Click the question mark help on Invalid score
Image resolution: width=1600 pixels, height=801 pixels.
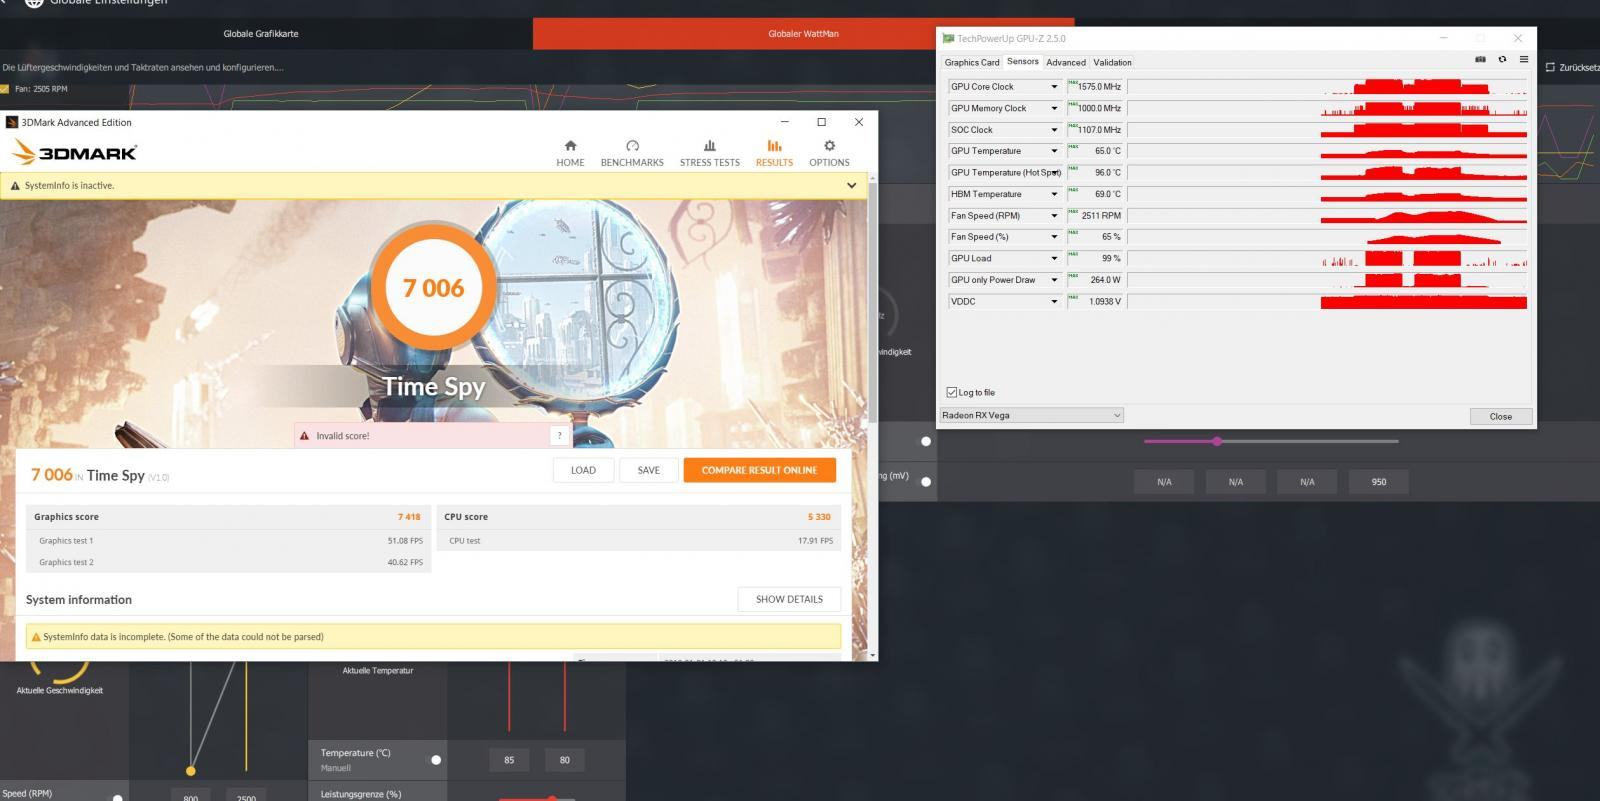click(x=559, y=435)
